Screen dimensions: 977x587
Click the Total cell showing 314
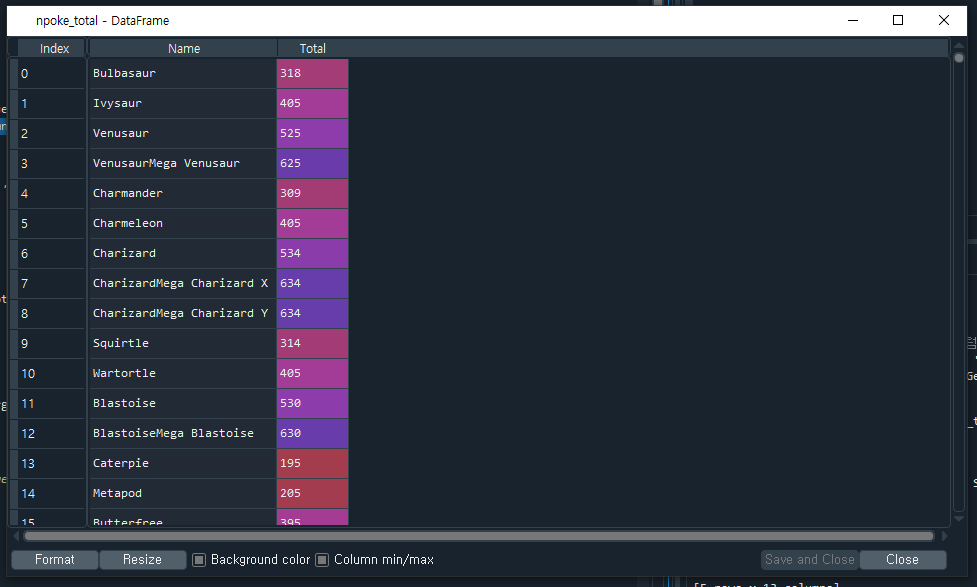(x=312, y=343)
